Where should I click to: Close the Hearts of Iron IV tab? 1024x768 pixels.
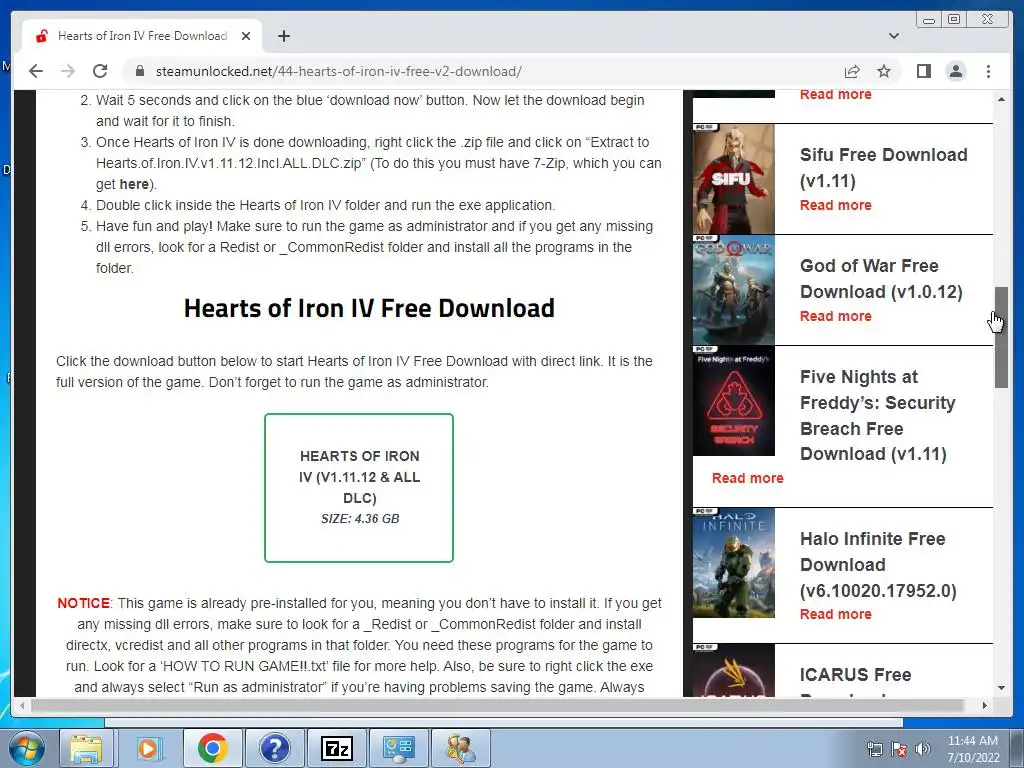(x=246, y=36)
